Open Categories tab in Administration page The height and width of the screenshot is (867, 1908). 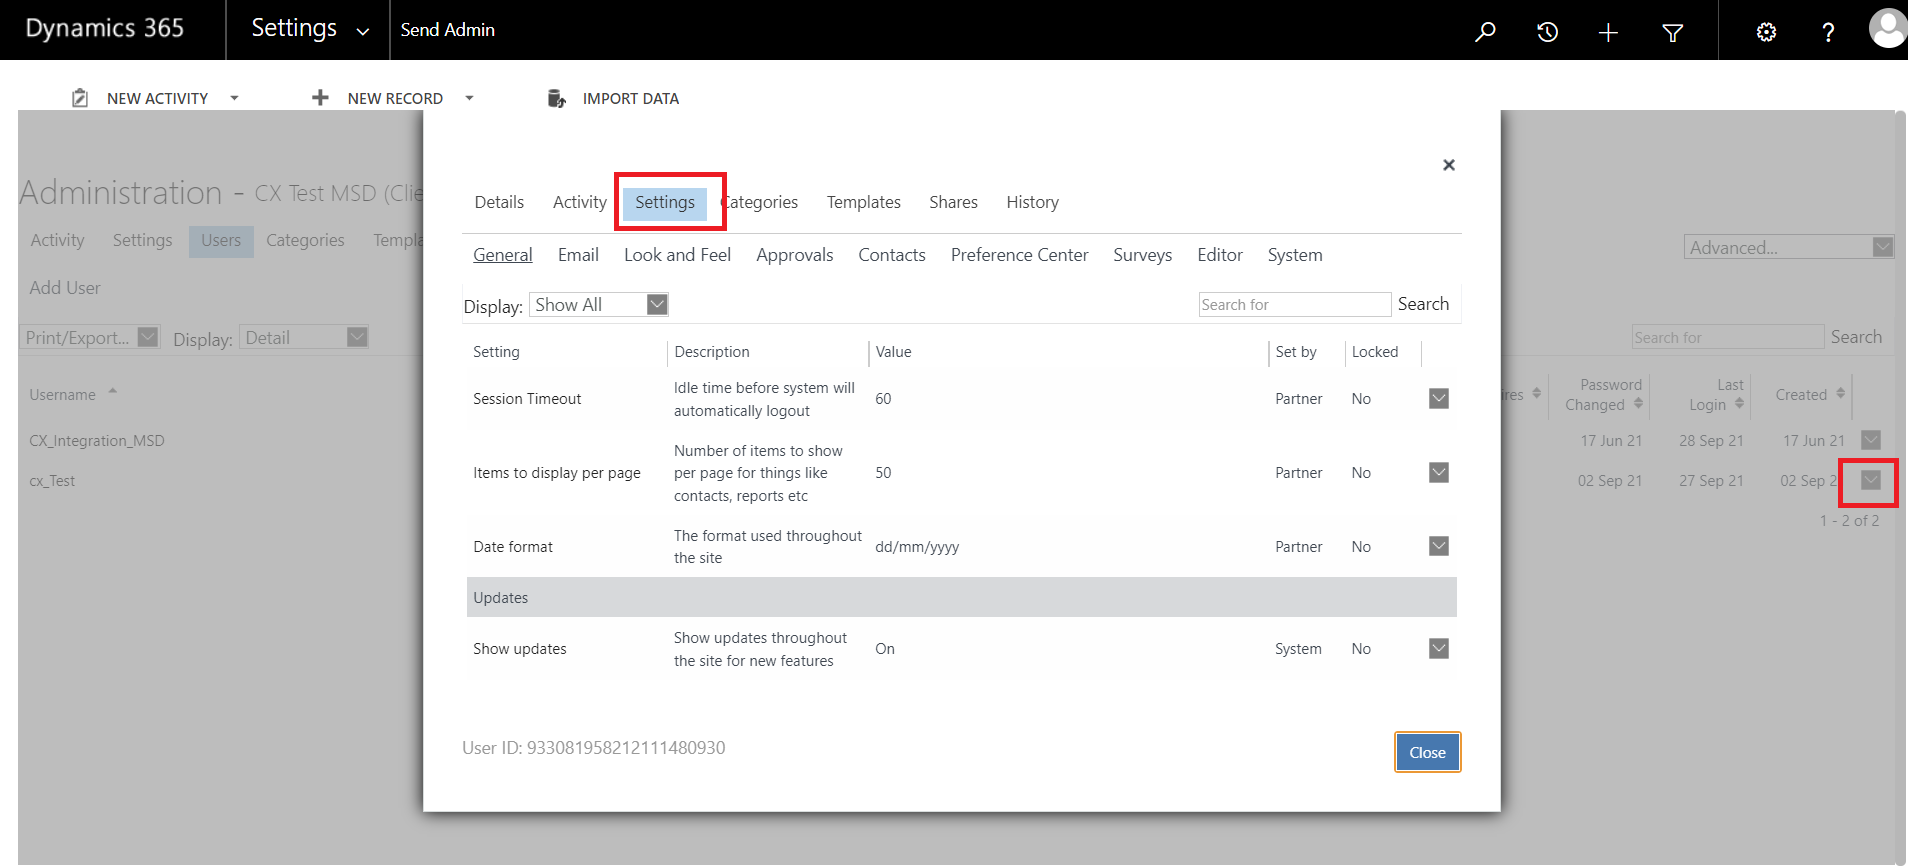305,240
